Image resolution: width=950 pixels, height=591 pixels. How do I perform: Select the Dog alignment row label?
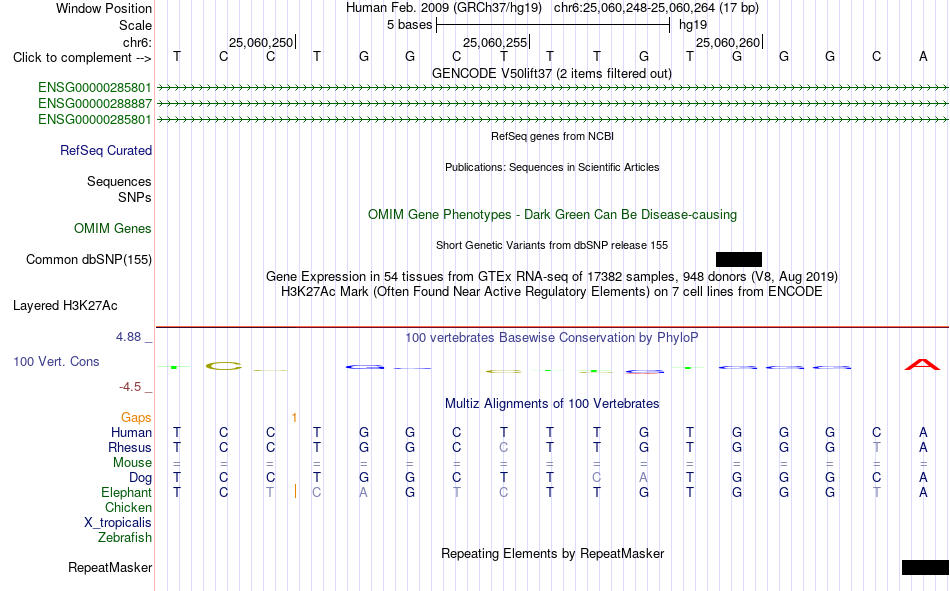click(x=141, y=478)
